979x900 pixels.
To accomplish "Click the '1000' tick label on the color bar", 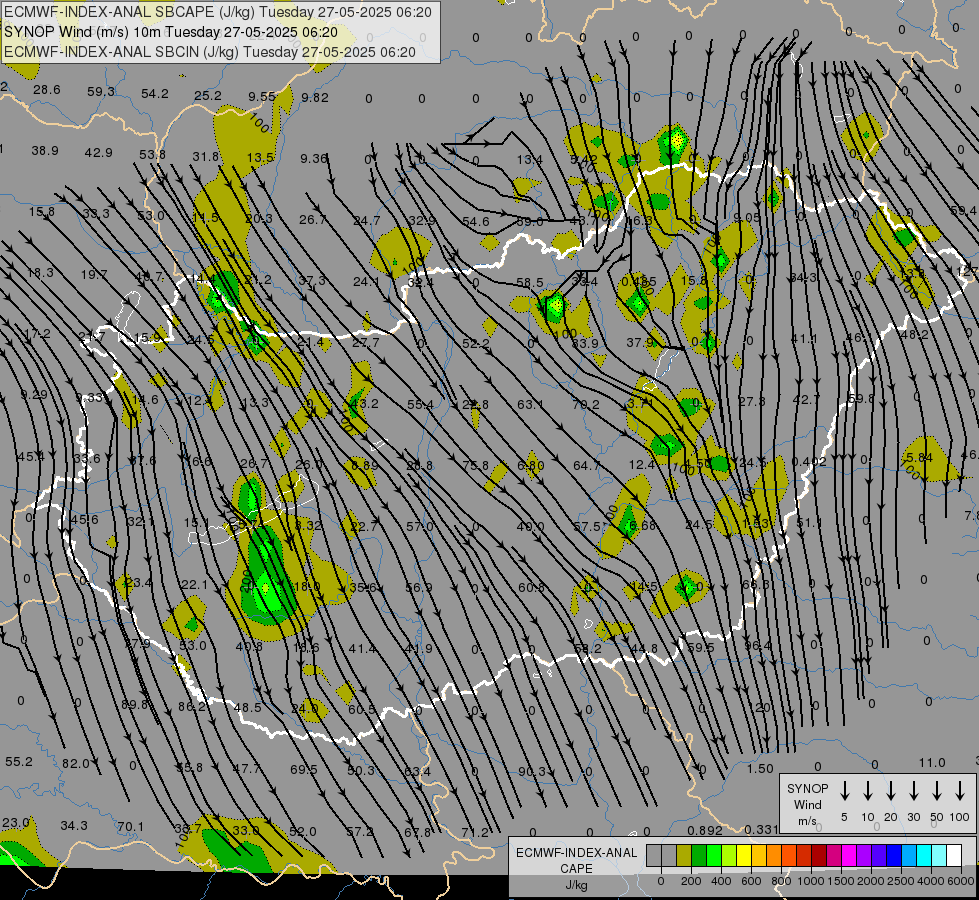I will coord(810,881).
